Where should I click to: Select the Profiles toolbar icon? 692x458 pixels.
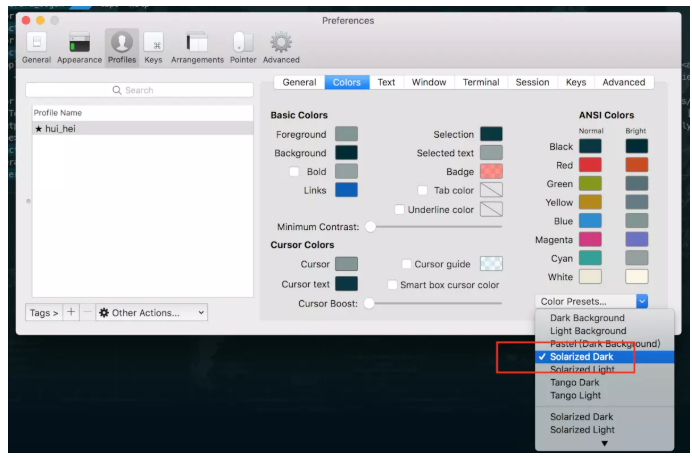[122, 46]
